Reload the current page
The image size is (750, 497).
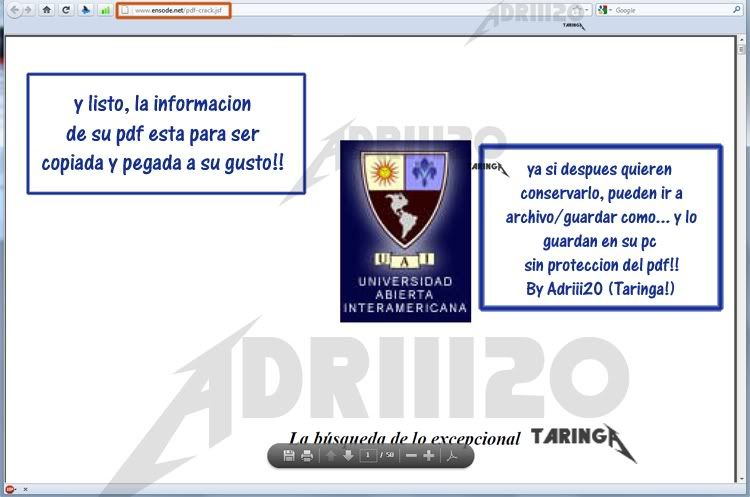tap(66, 10)
